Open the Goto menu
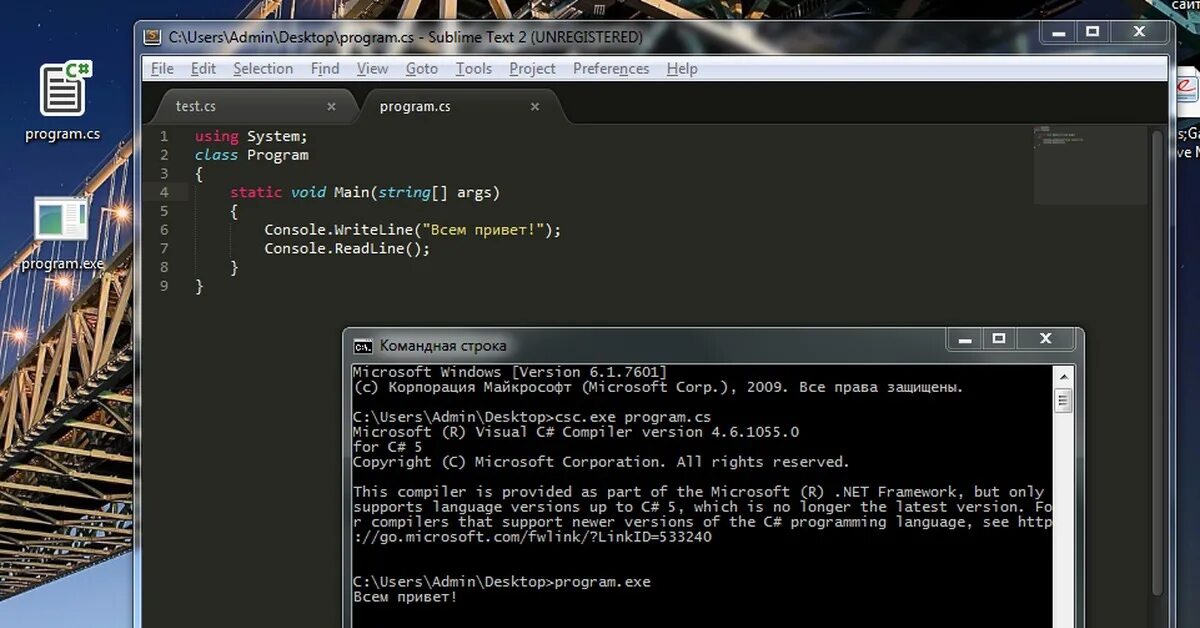The height and width of the screenshot is (628, 1200). 422,68
